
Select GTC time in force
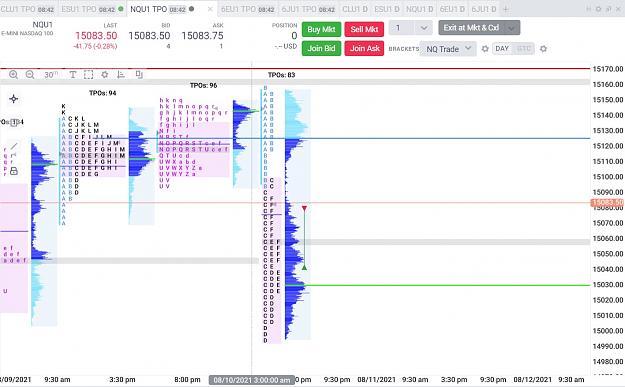coord(523,49)
